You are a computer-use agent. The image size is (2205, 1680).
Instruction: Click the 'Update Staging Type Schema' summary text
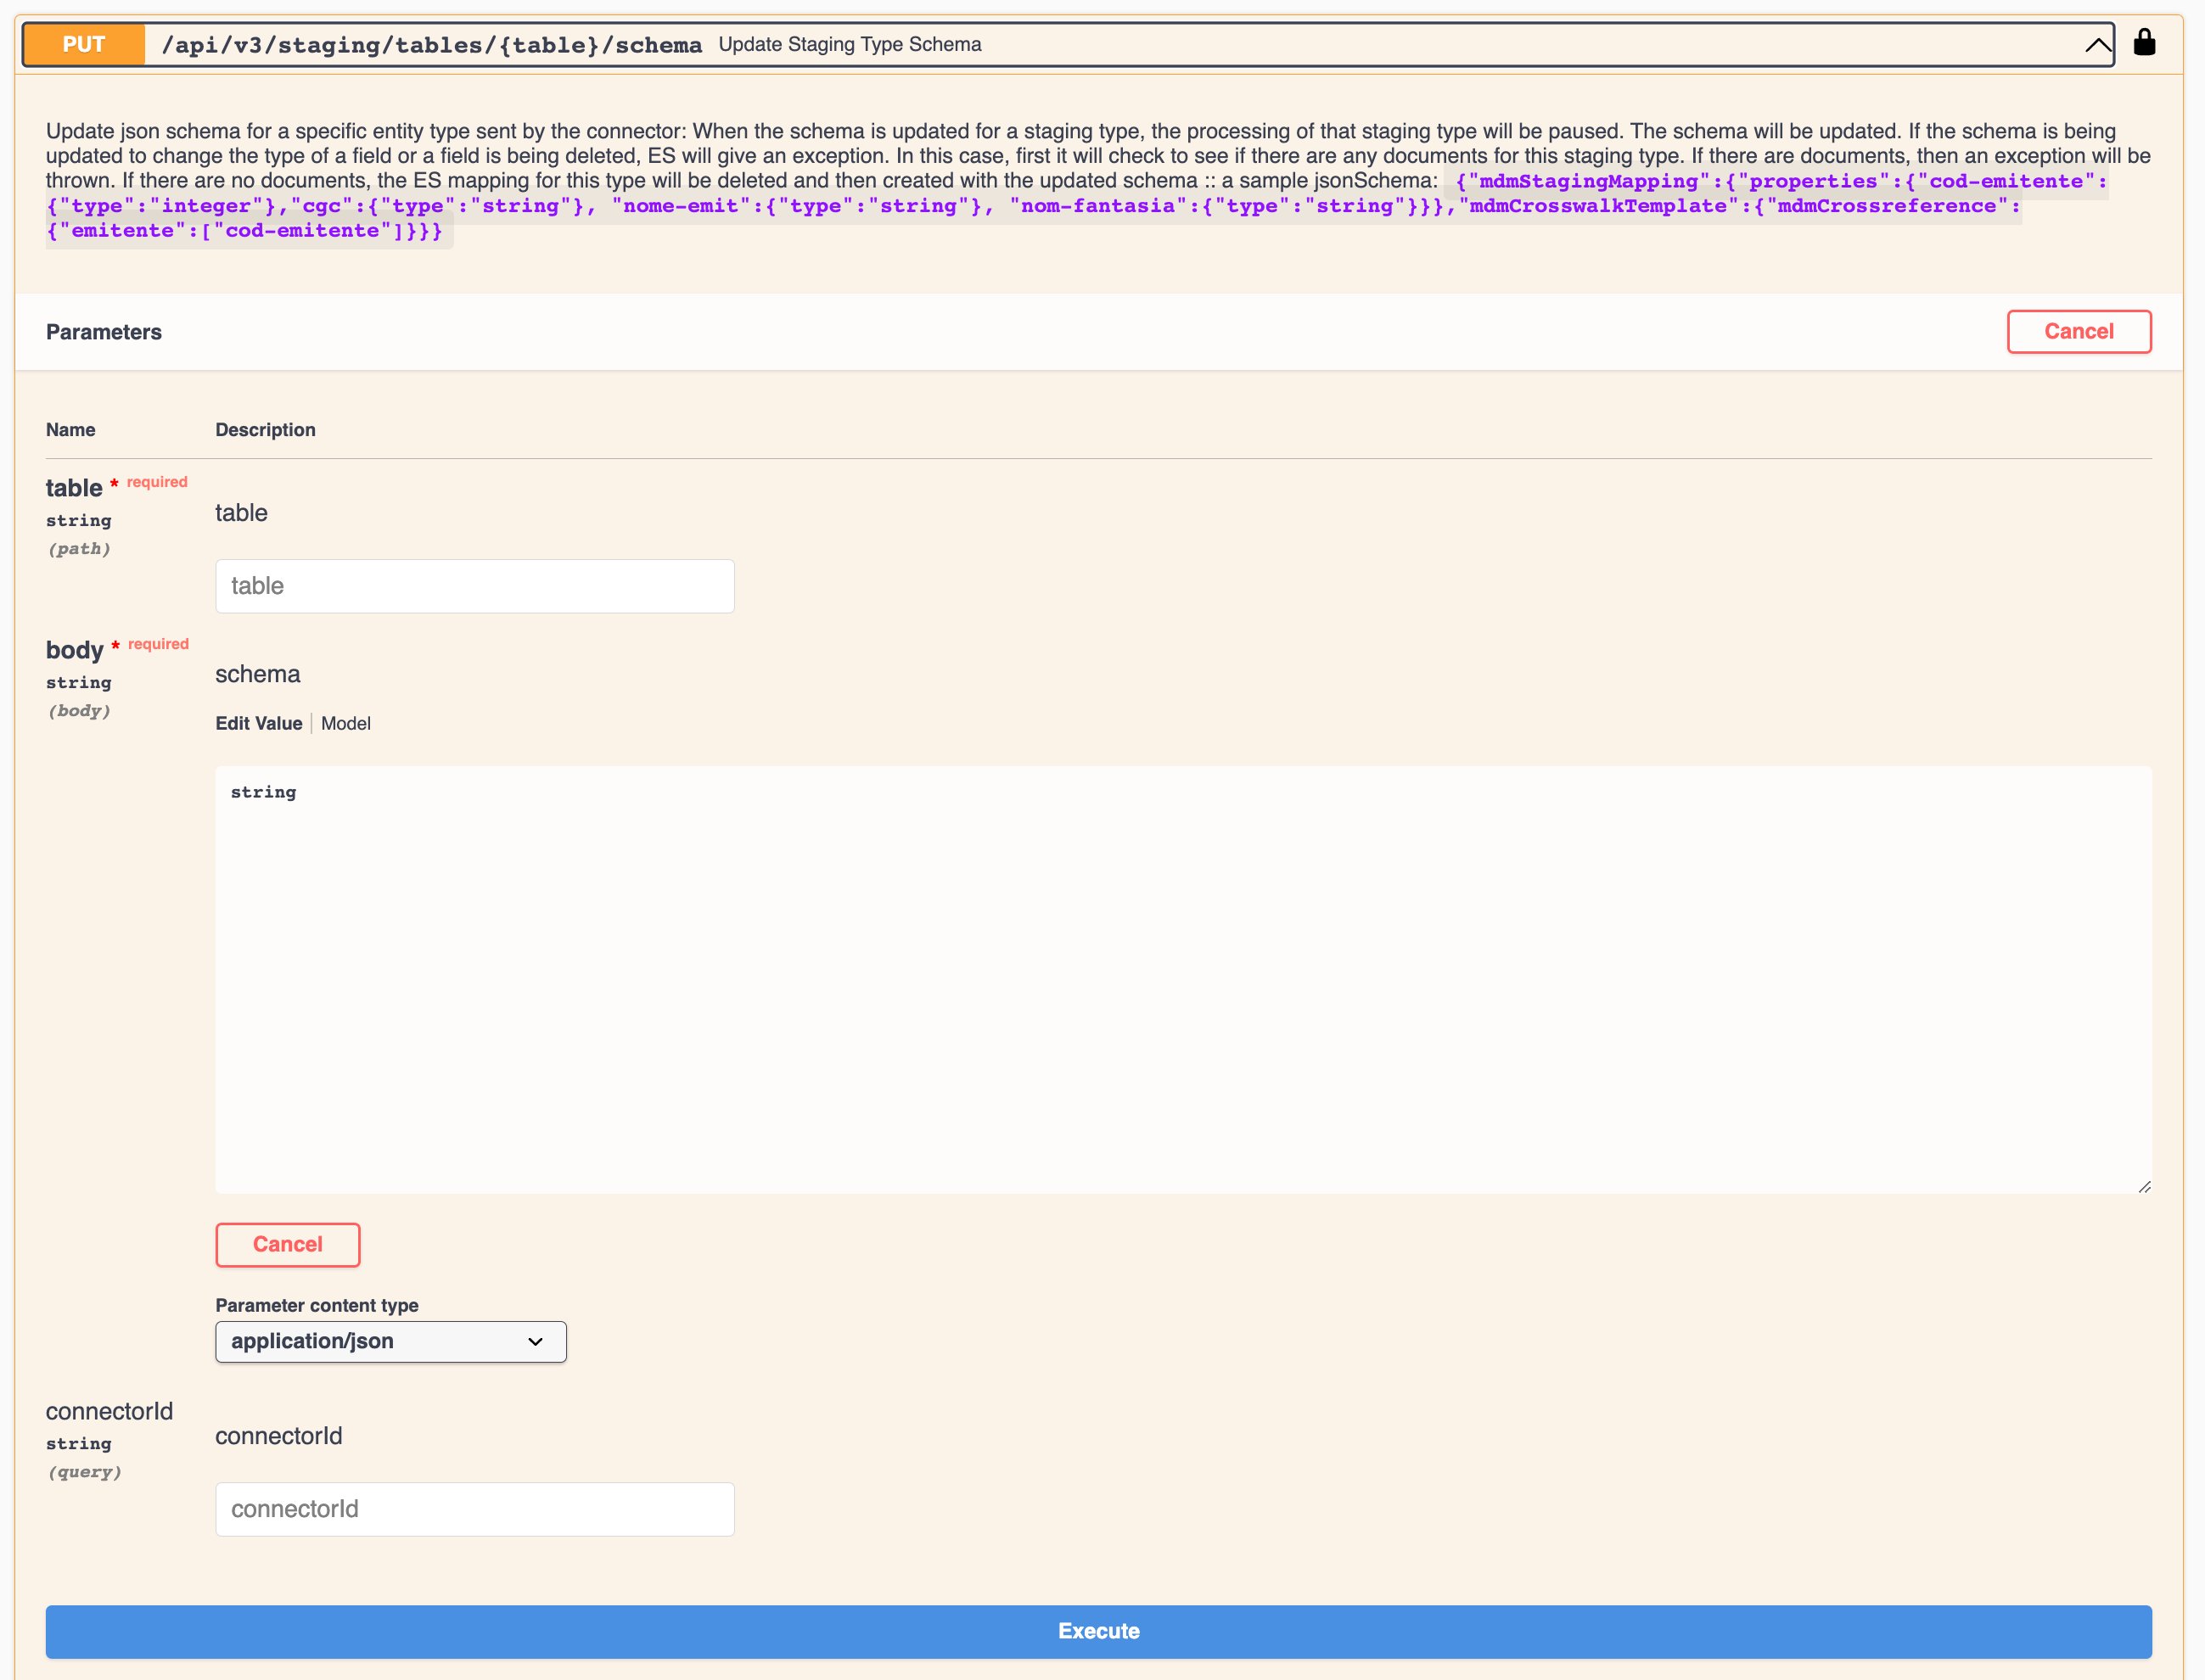click(x=850, y=44)
